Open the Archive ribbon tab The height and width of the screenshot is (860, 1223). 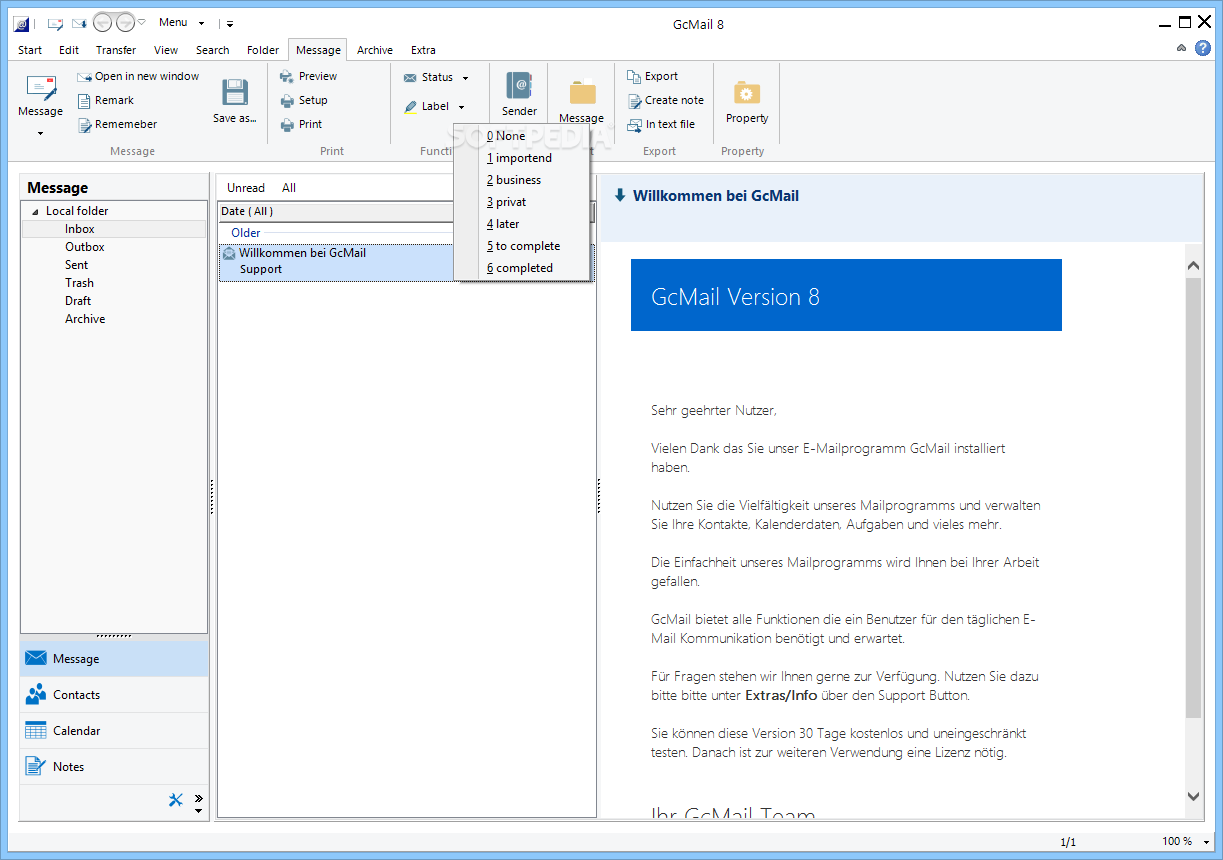[375, 50]
